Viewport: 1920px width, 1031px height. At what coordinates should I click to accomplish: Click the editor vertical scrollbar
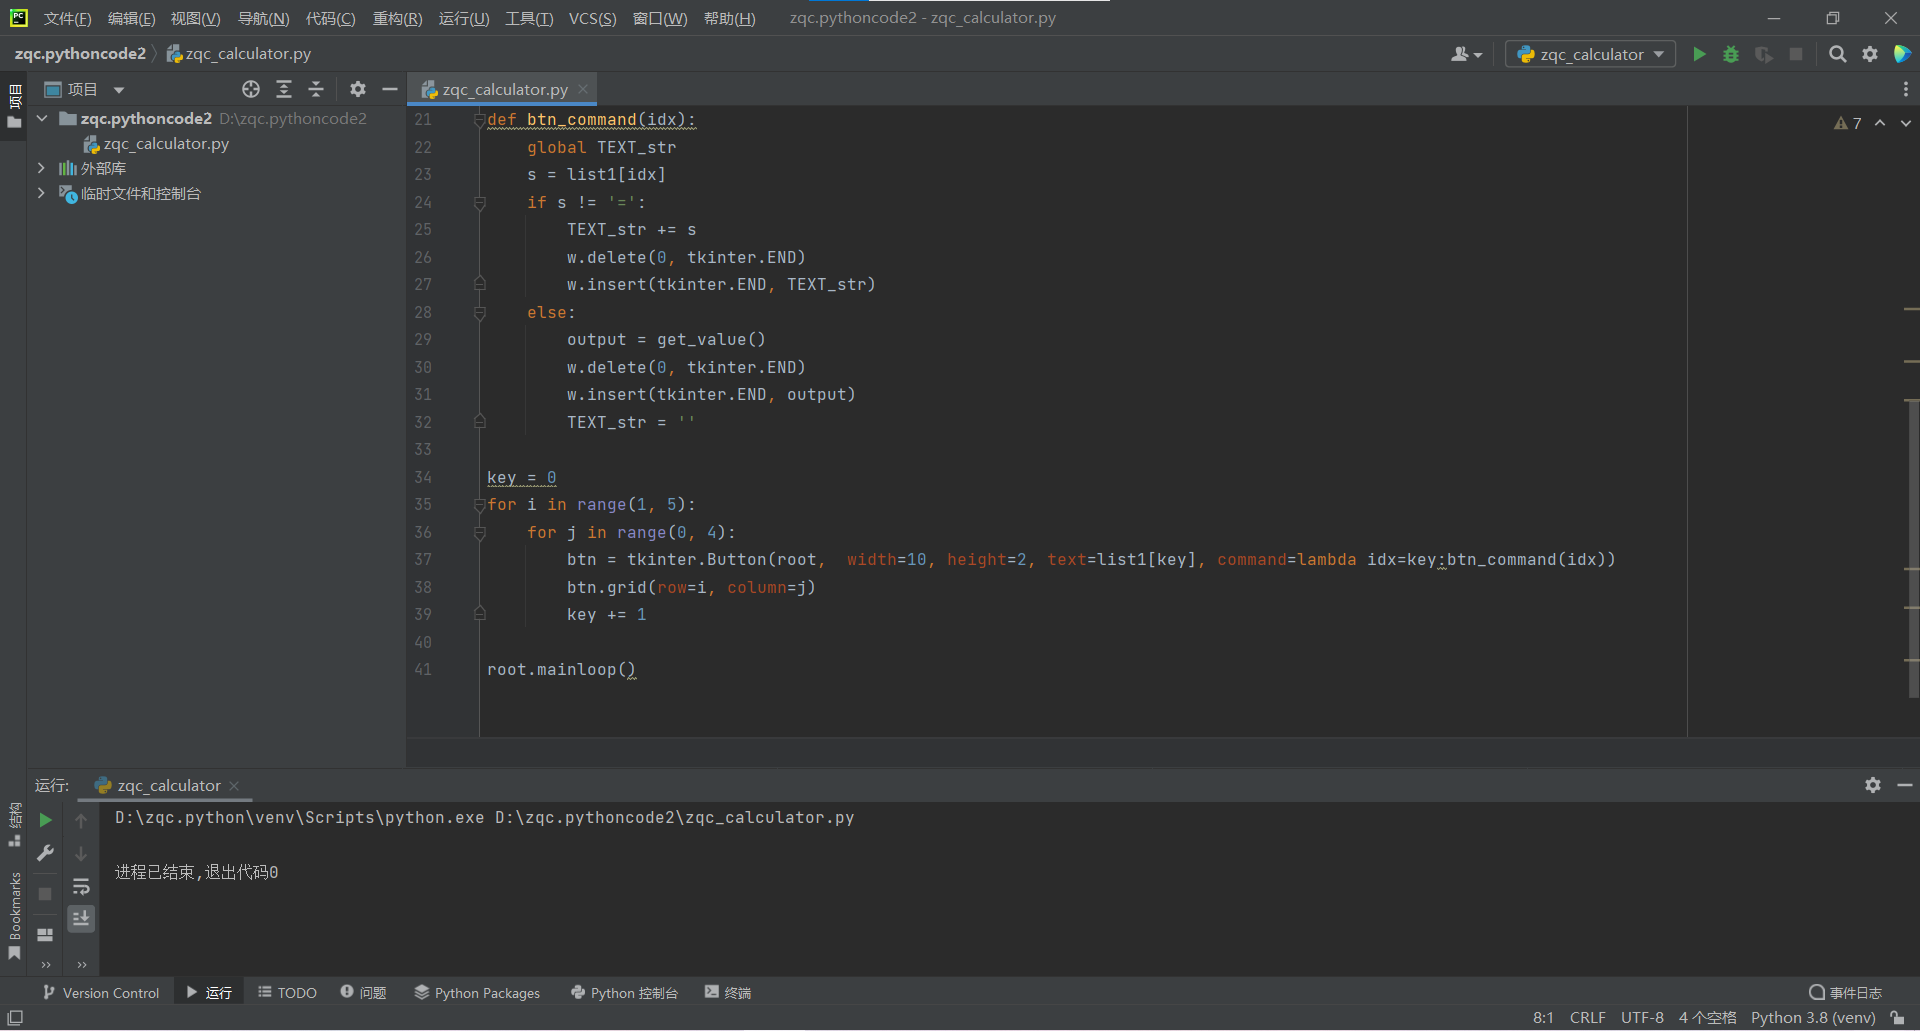click(x=1912, y=548)
